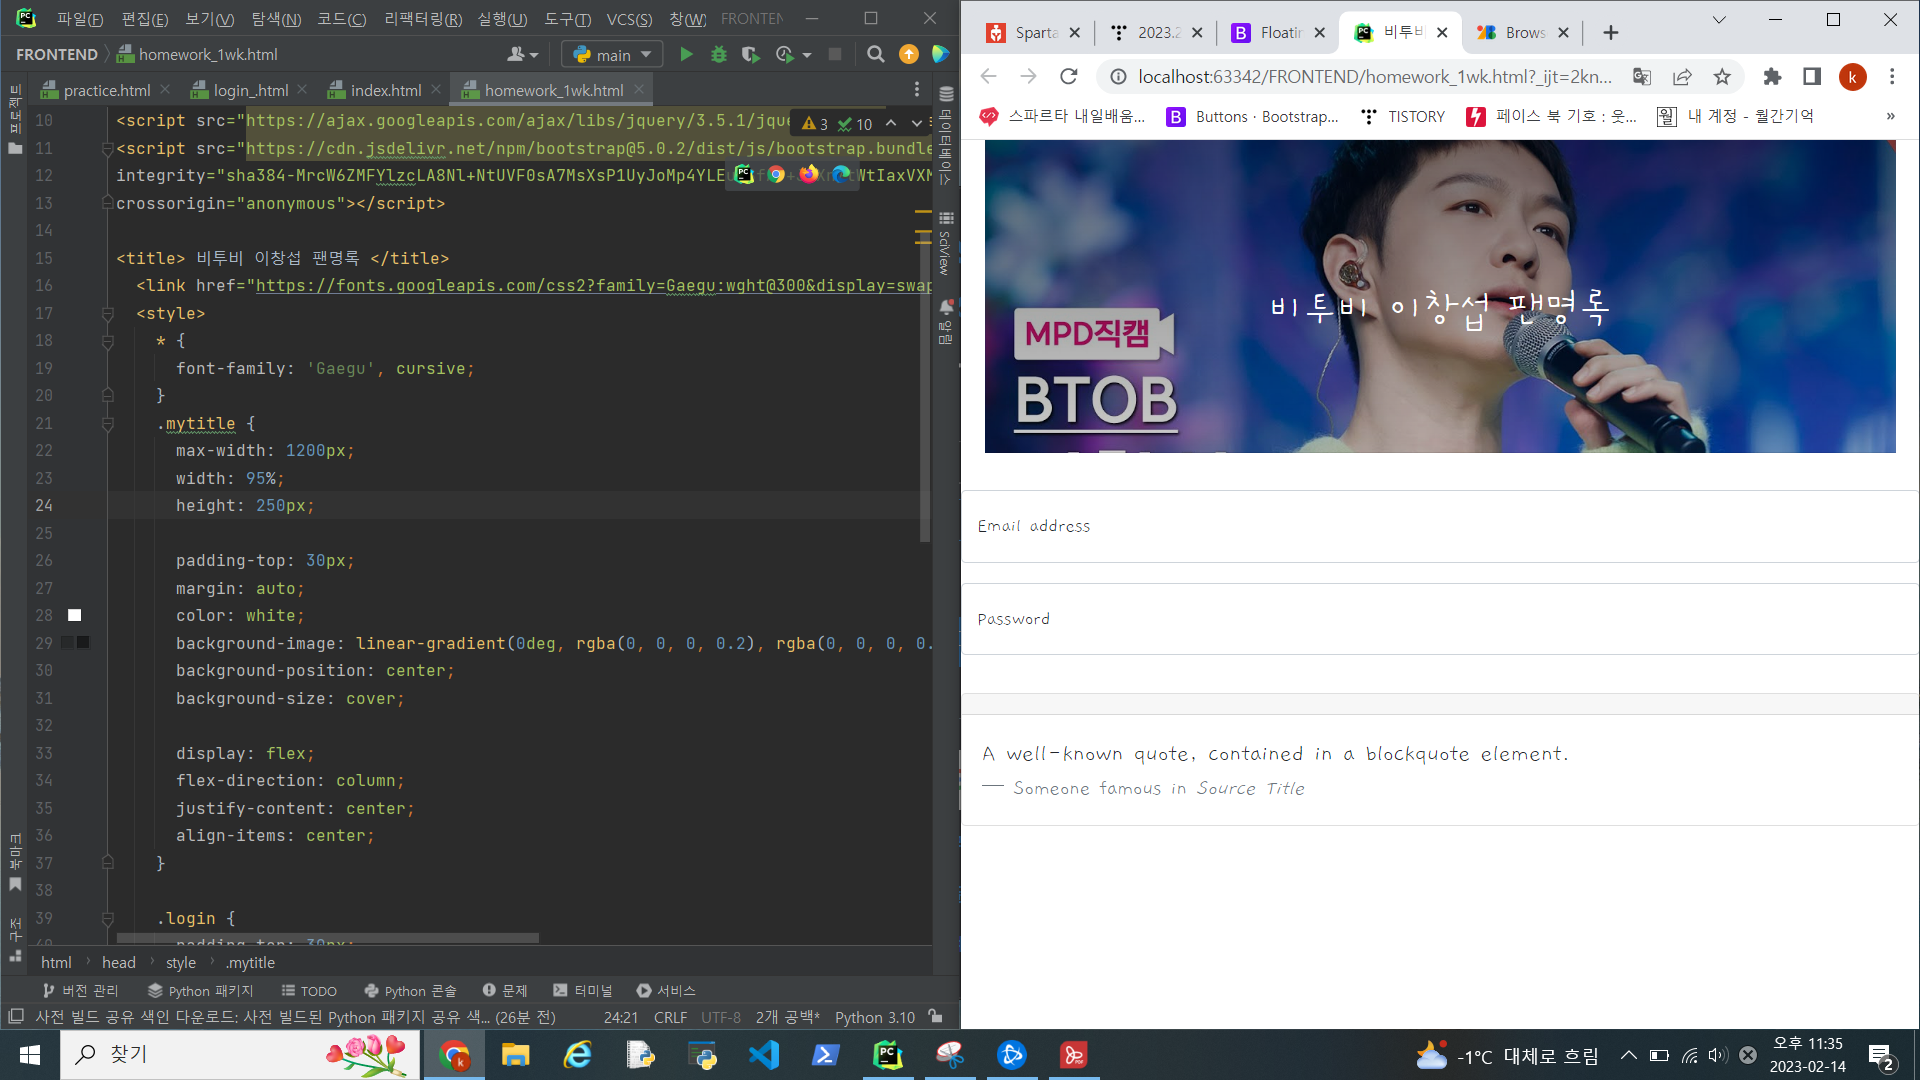Switch to the Sparta Chrome tab

(x=1036, y=32)
